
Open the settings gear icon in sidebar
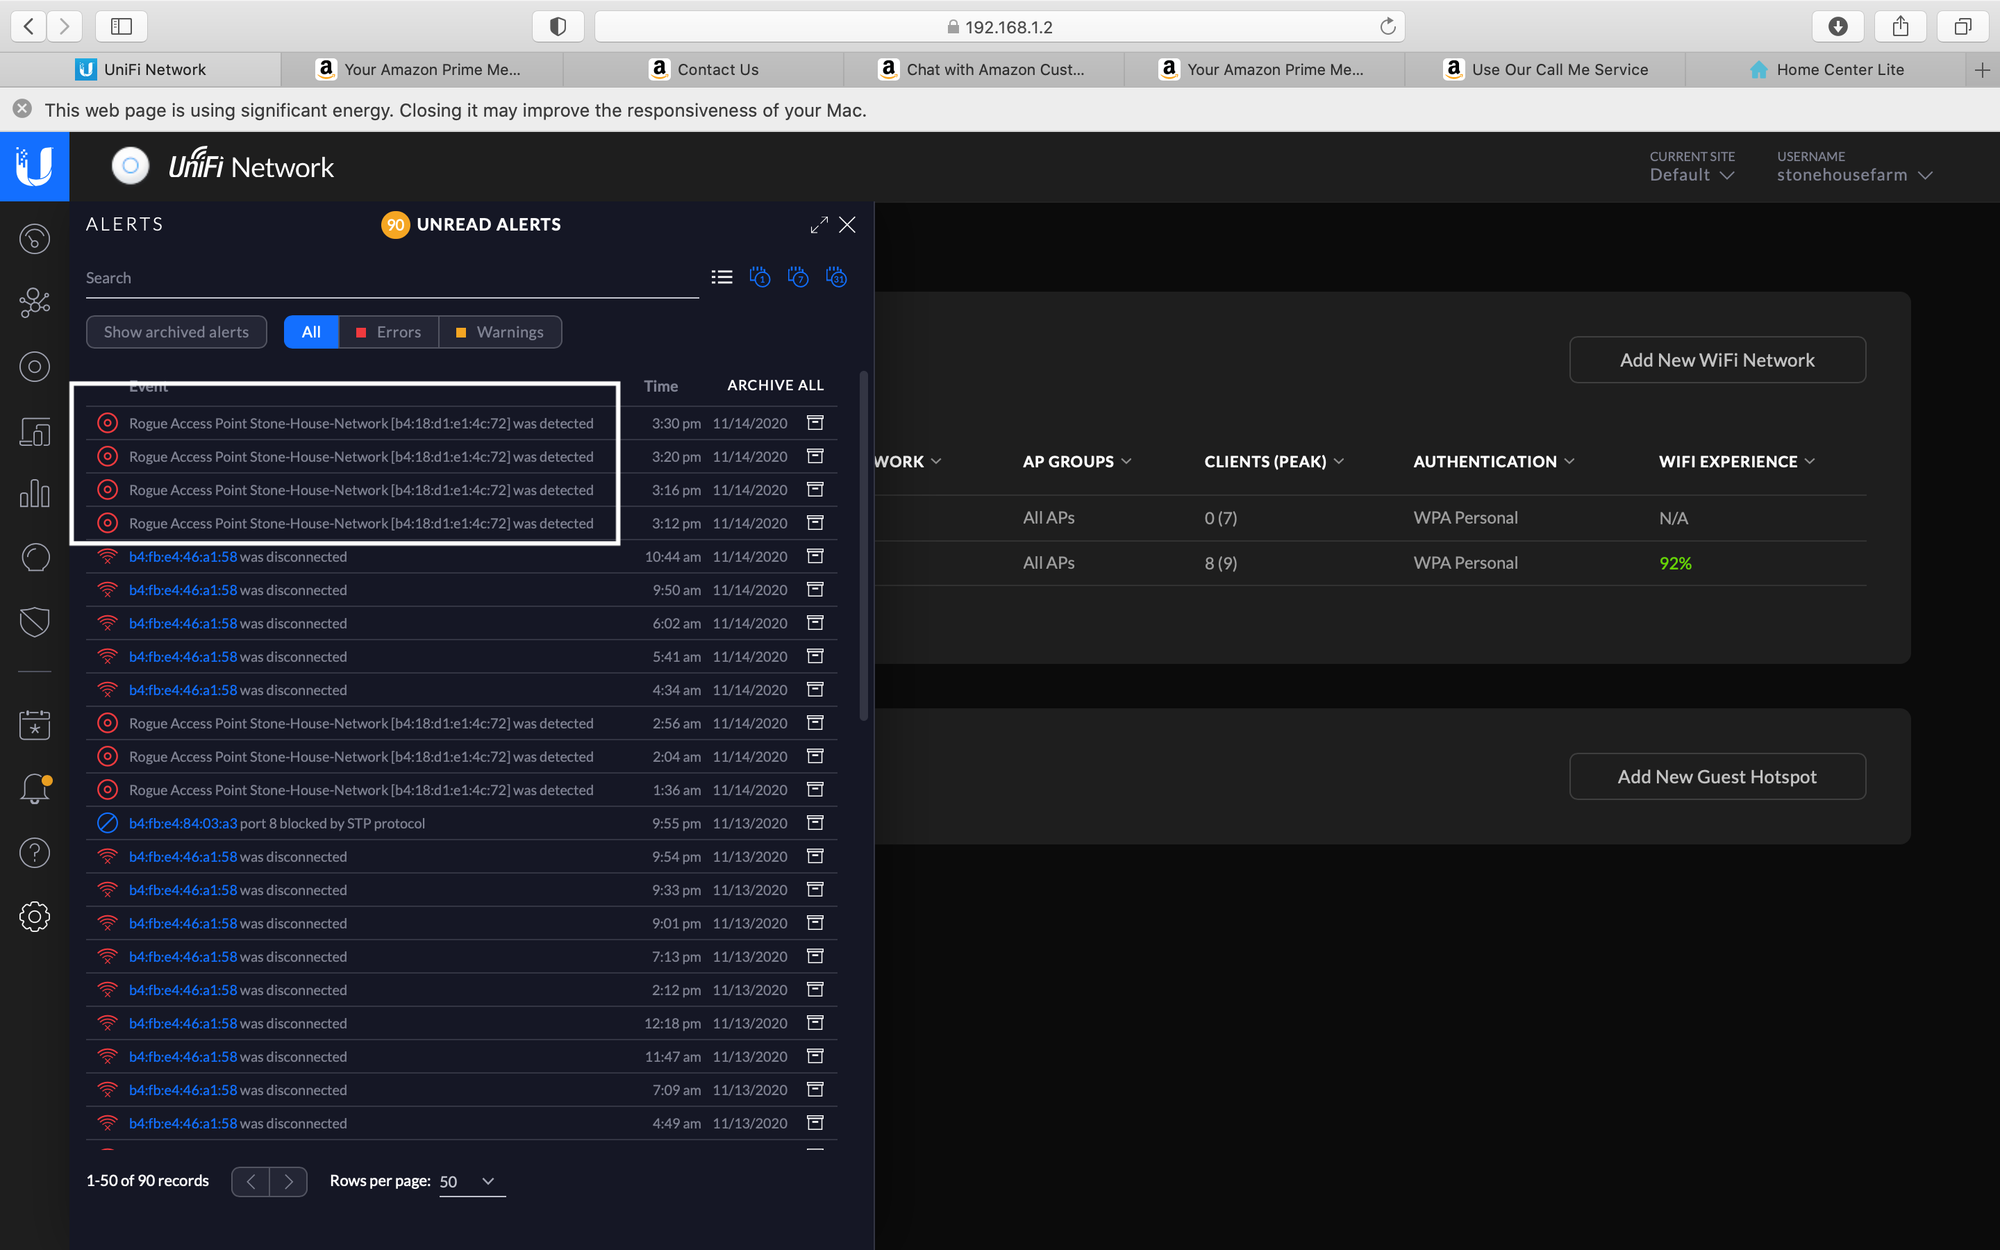pos(35,916)
